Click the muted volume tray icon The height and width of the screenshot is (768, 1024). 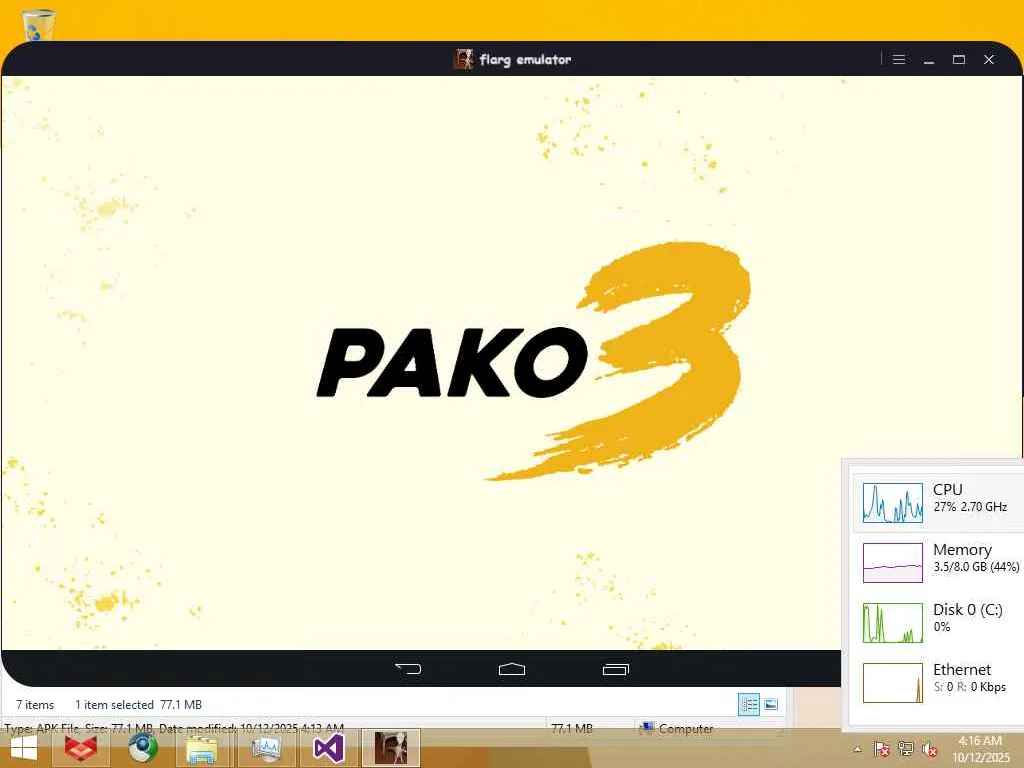point(929,749)
